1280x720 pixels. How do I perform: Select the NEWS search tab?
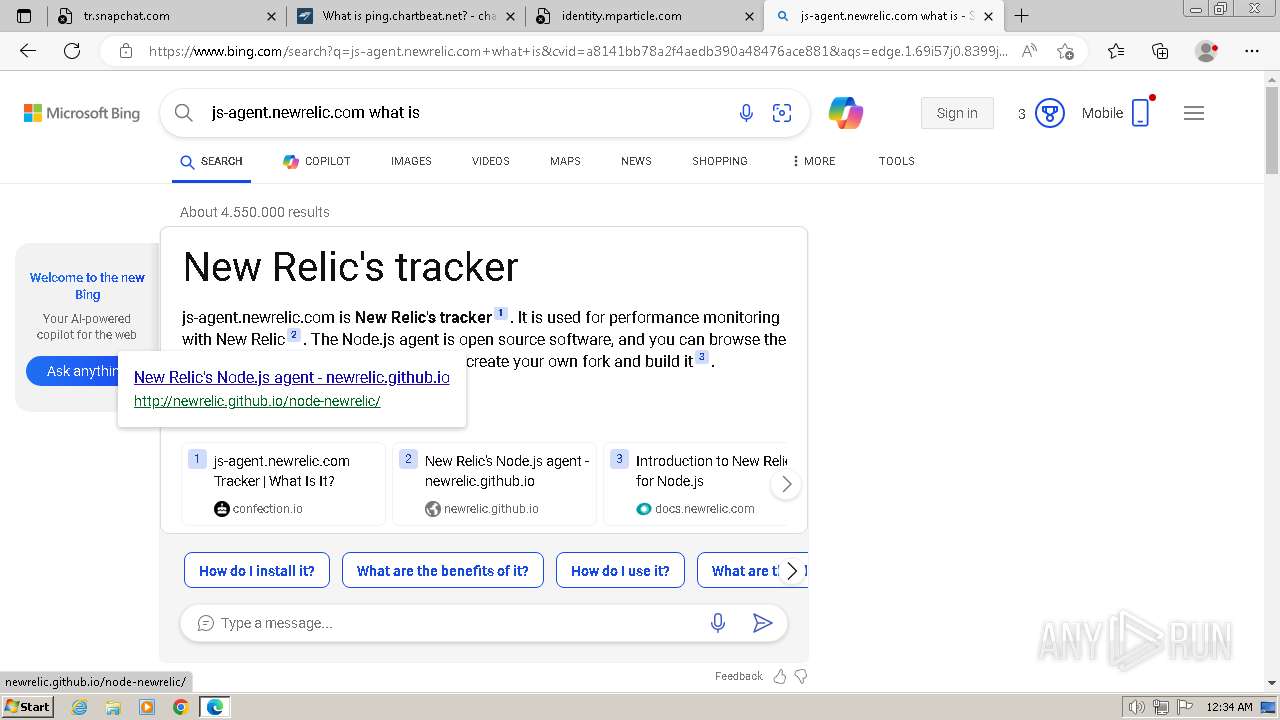click(x=636, y=161)
